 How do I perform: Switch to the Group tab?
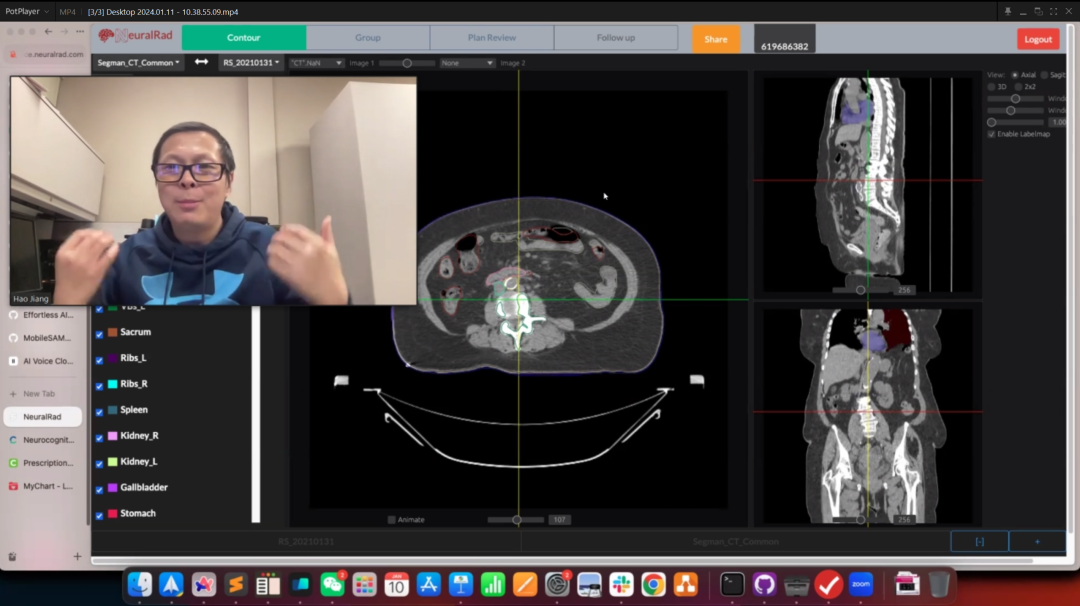[368, 38]
